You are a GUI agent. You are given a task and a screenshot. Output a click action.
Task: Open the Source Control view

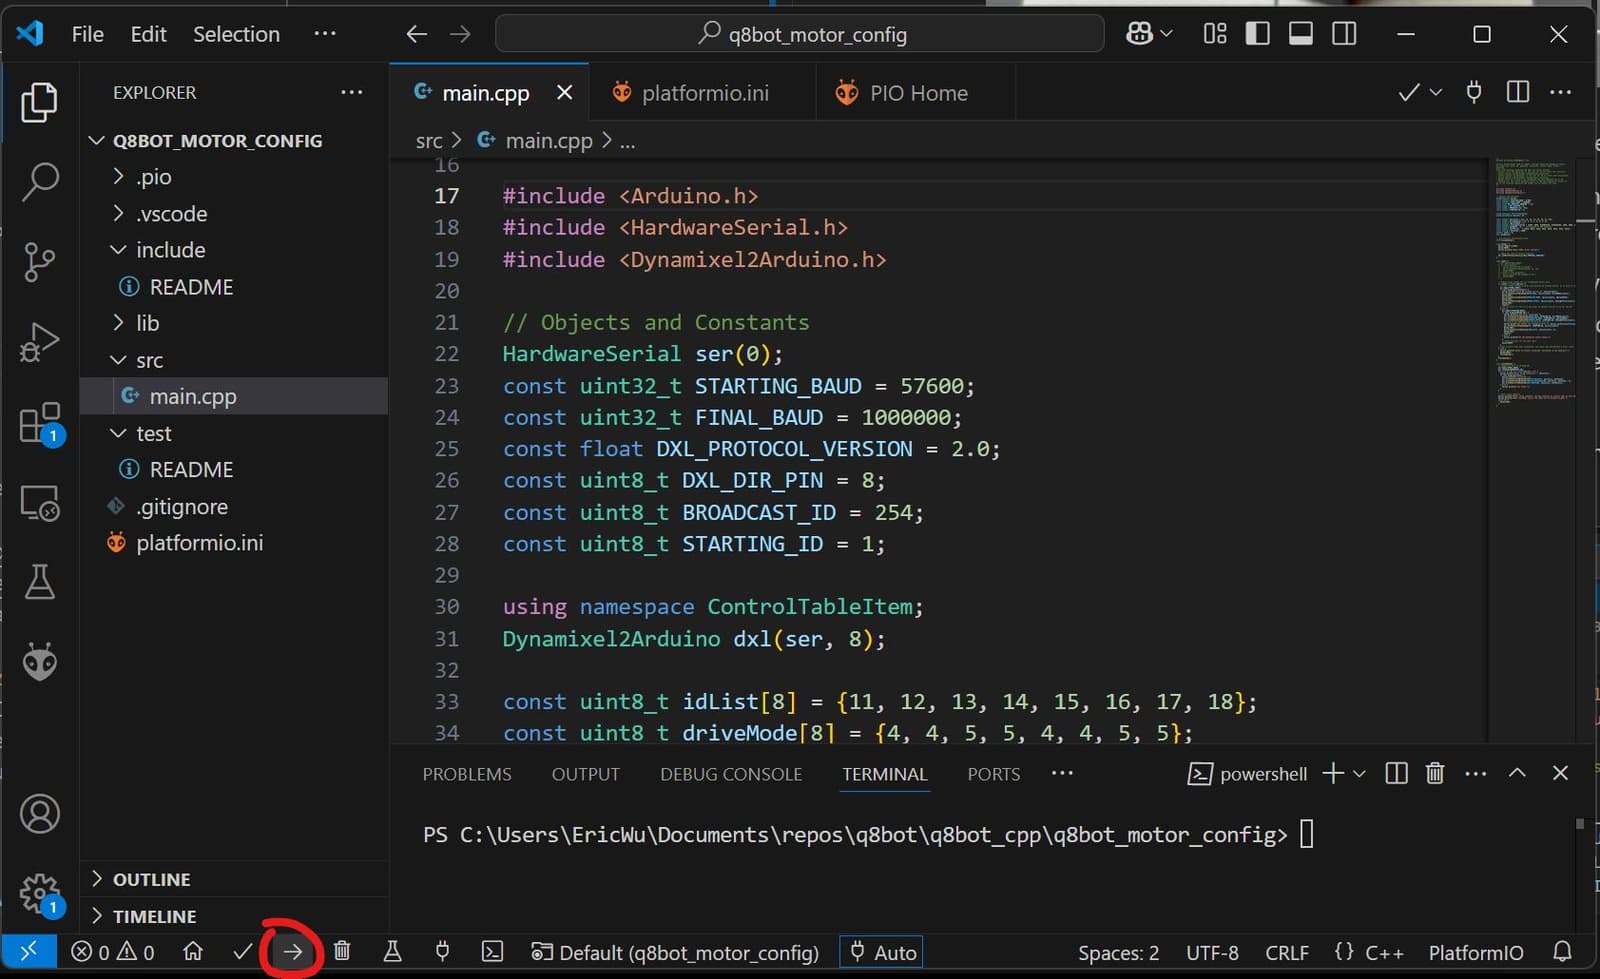pos(39,262)
